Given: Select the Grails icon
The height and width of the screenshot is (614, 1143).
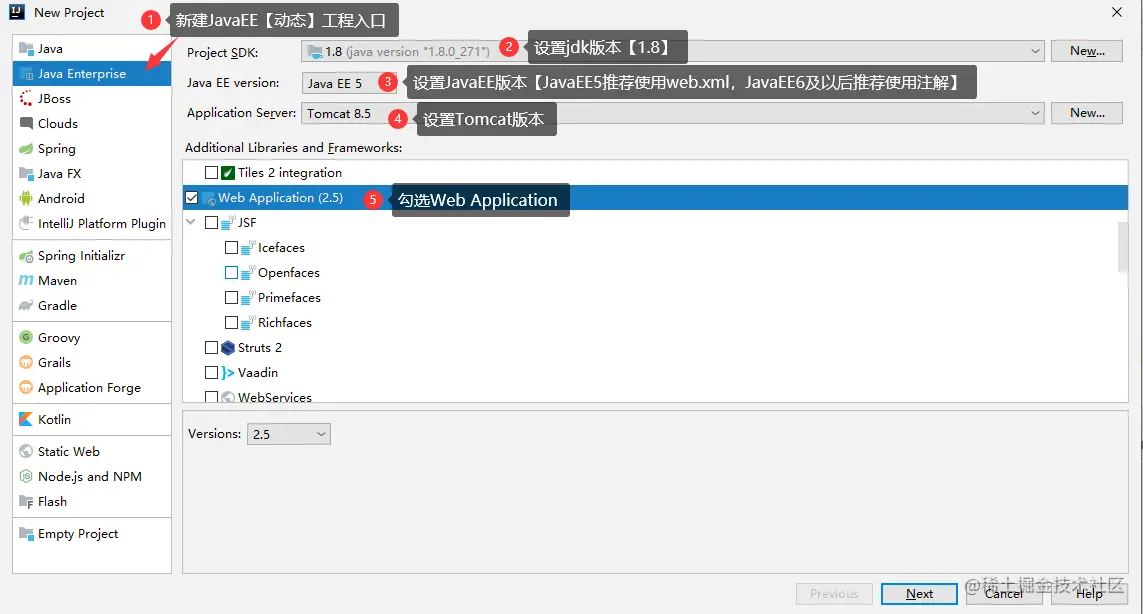Looking at the screenshot, I should [26, 362].
